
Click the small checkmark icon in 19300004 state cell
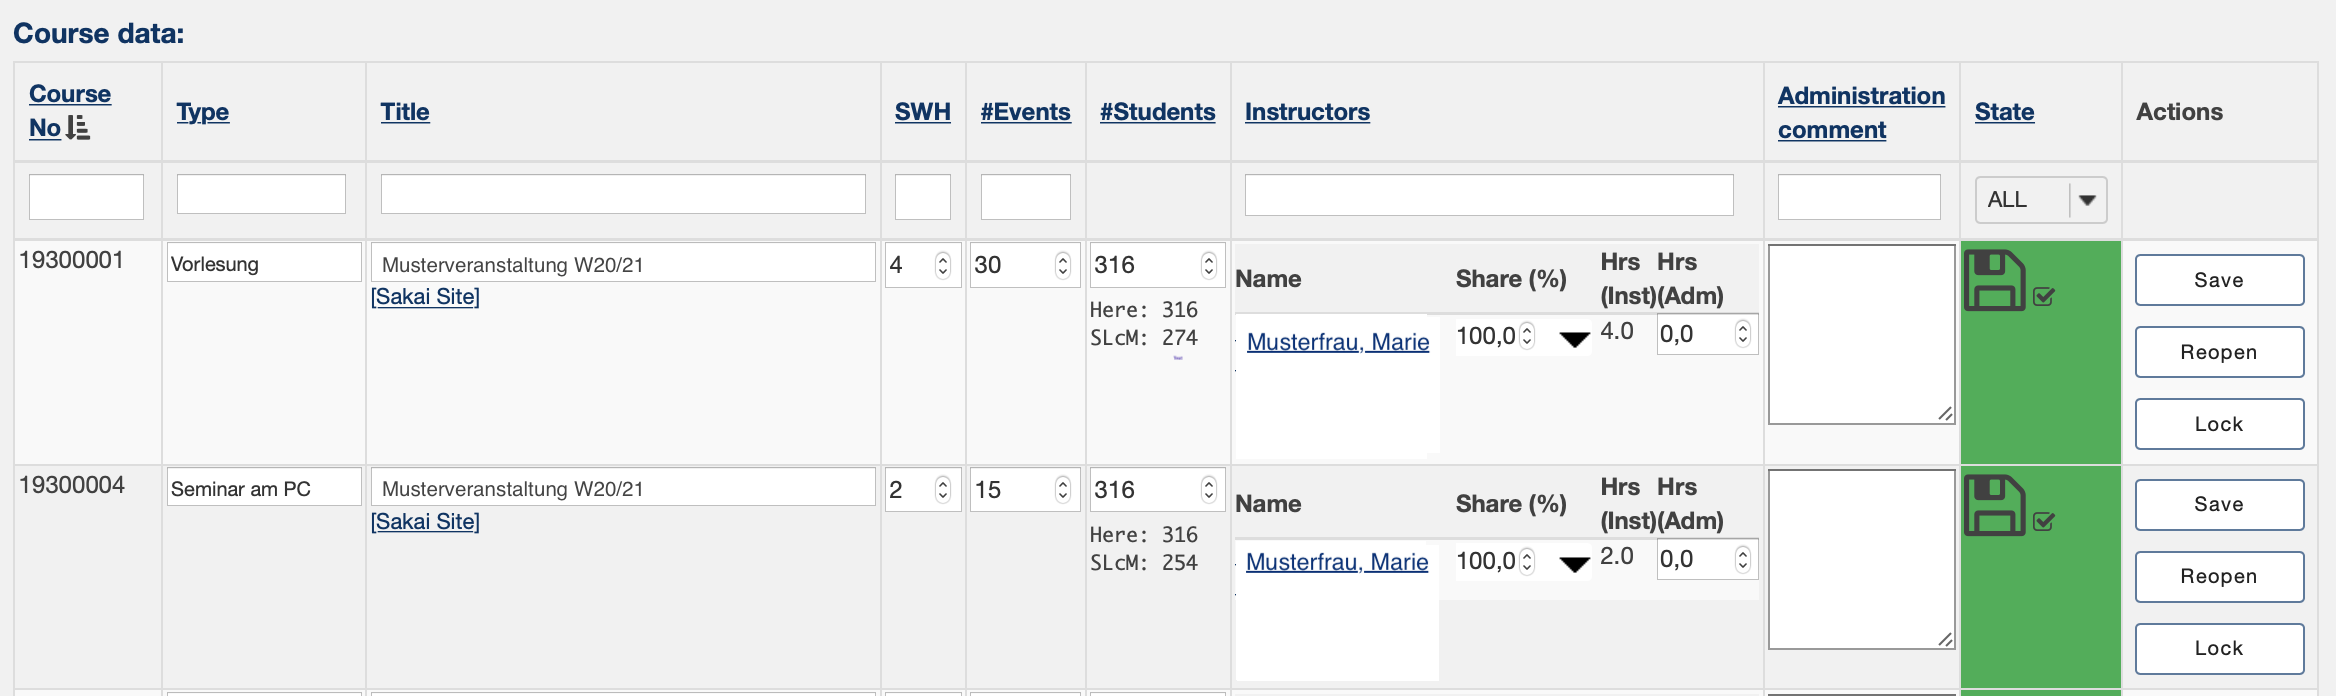click(2044, 521)
